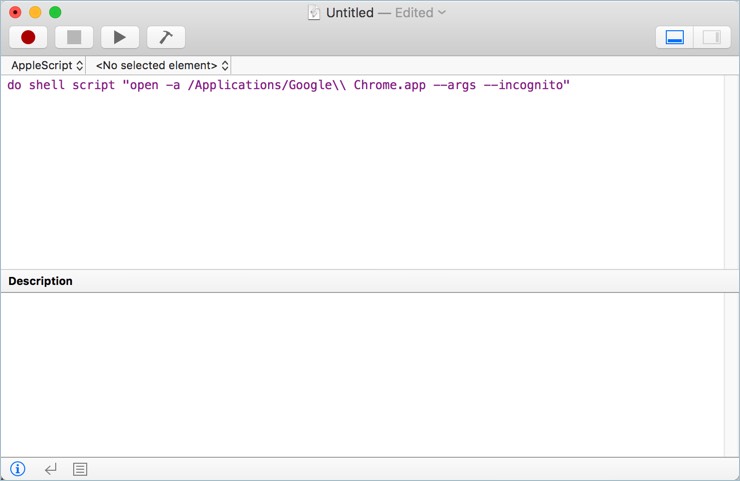Enter full screen with the green button
This screenshot has width=740, height=481.
tap(55, 12)
